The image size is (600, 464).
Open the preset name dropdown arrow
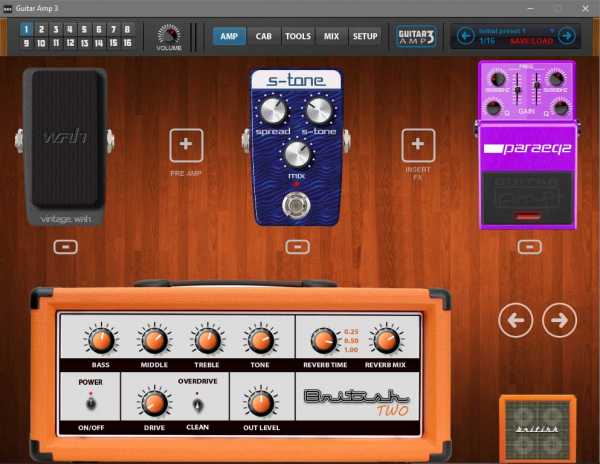(551, 31)
